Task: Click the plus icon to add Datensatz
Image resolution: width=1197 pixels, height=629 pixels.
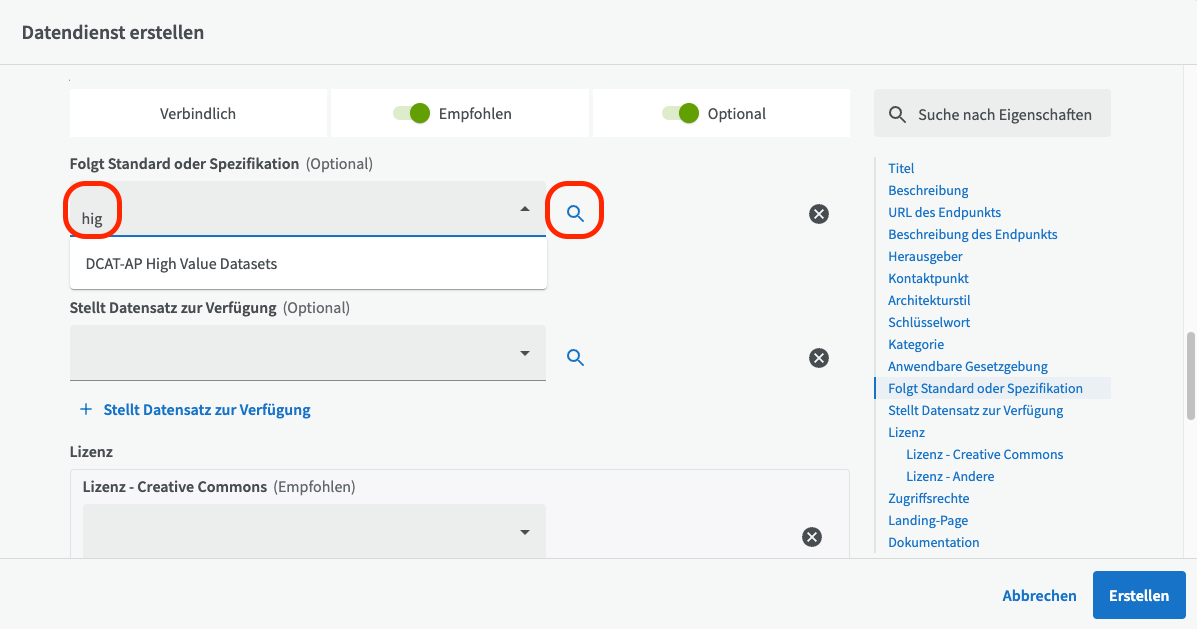Action: click(86, 410)
